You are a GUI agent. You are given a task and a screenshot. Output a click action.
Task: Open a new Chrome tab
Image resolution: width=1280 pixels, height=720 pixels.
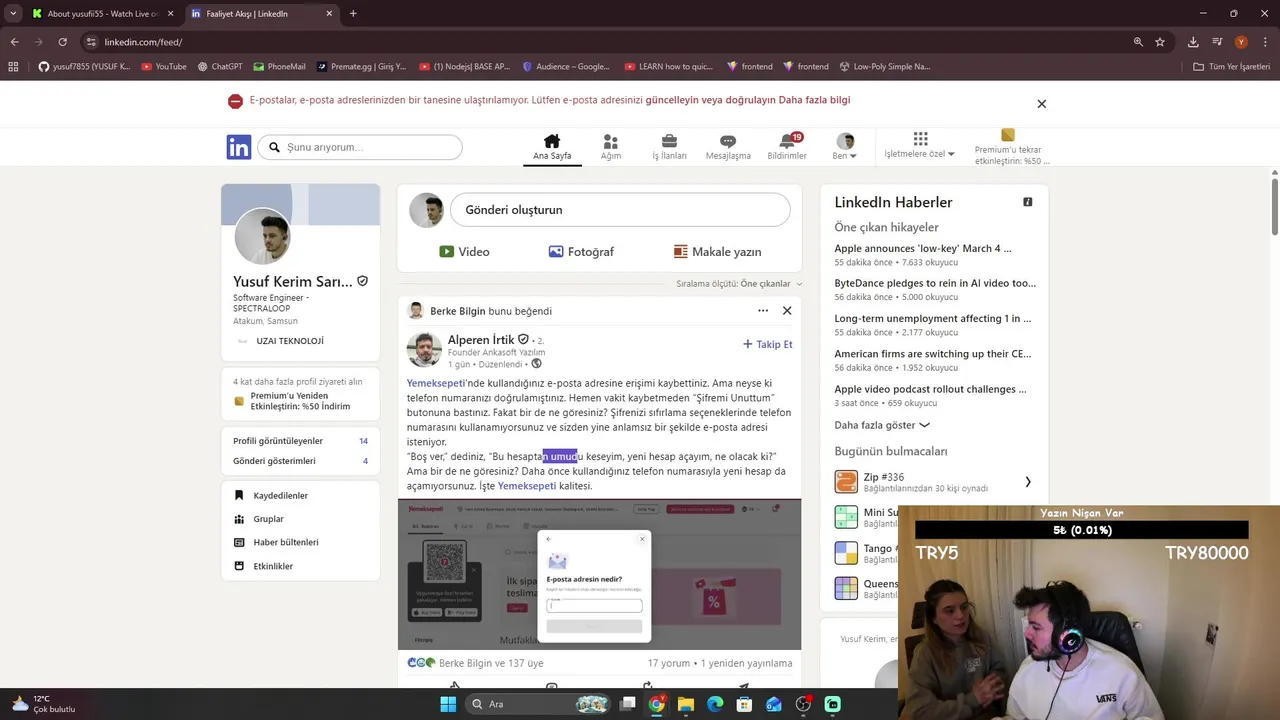(x=353, y=14)
